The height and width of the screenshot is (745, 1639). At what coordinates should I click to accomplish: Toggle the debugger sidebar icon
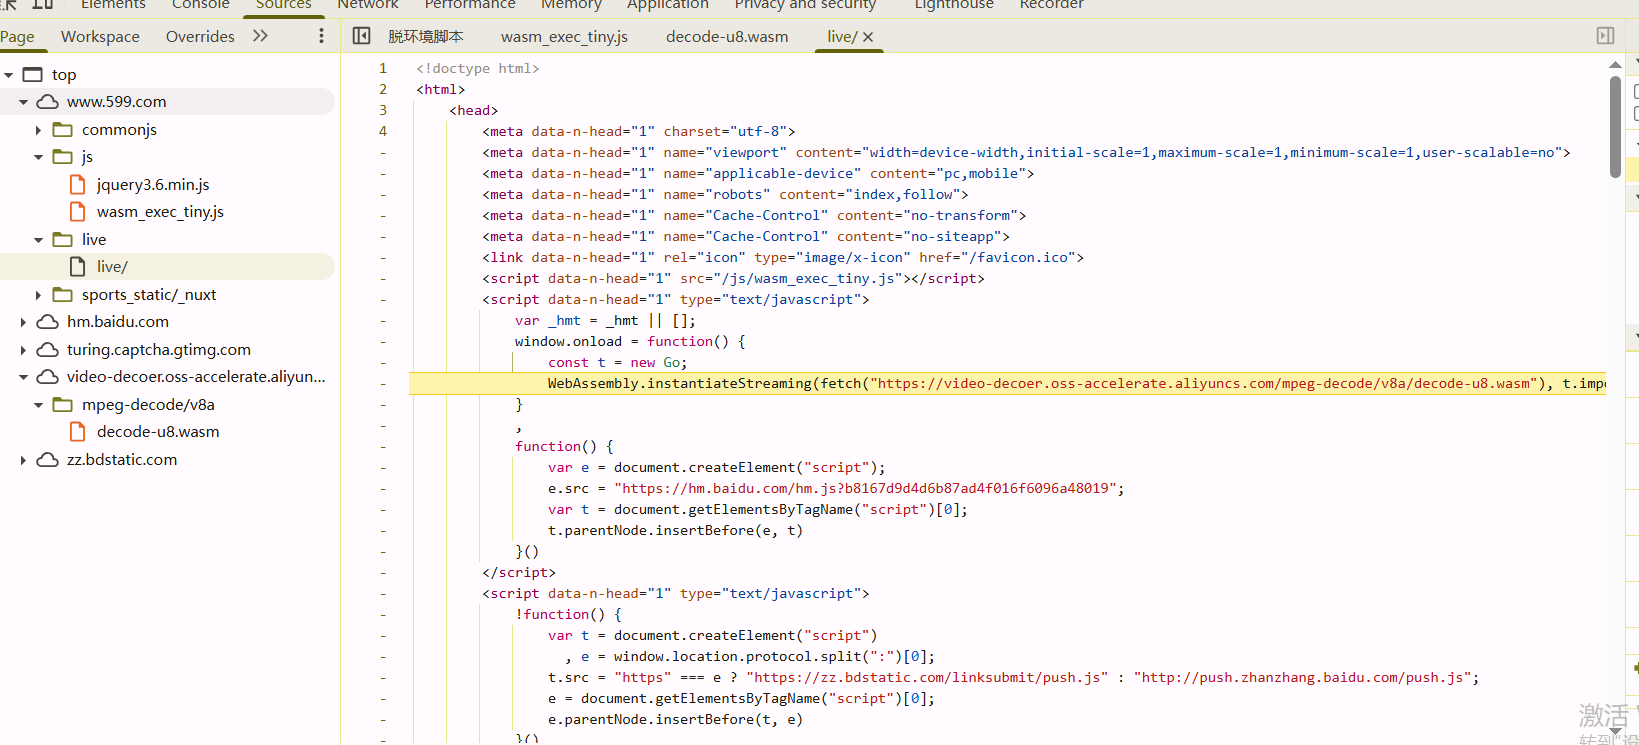(x=1605, y=36)
